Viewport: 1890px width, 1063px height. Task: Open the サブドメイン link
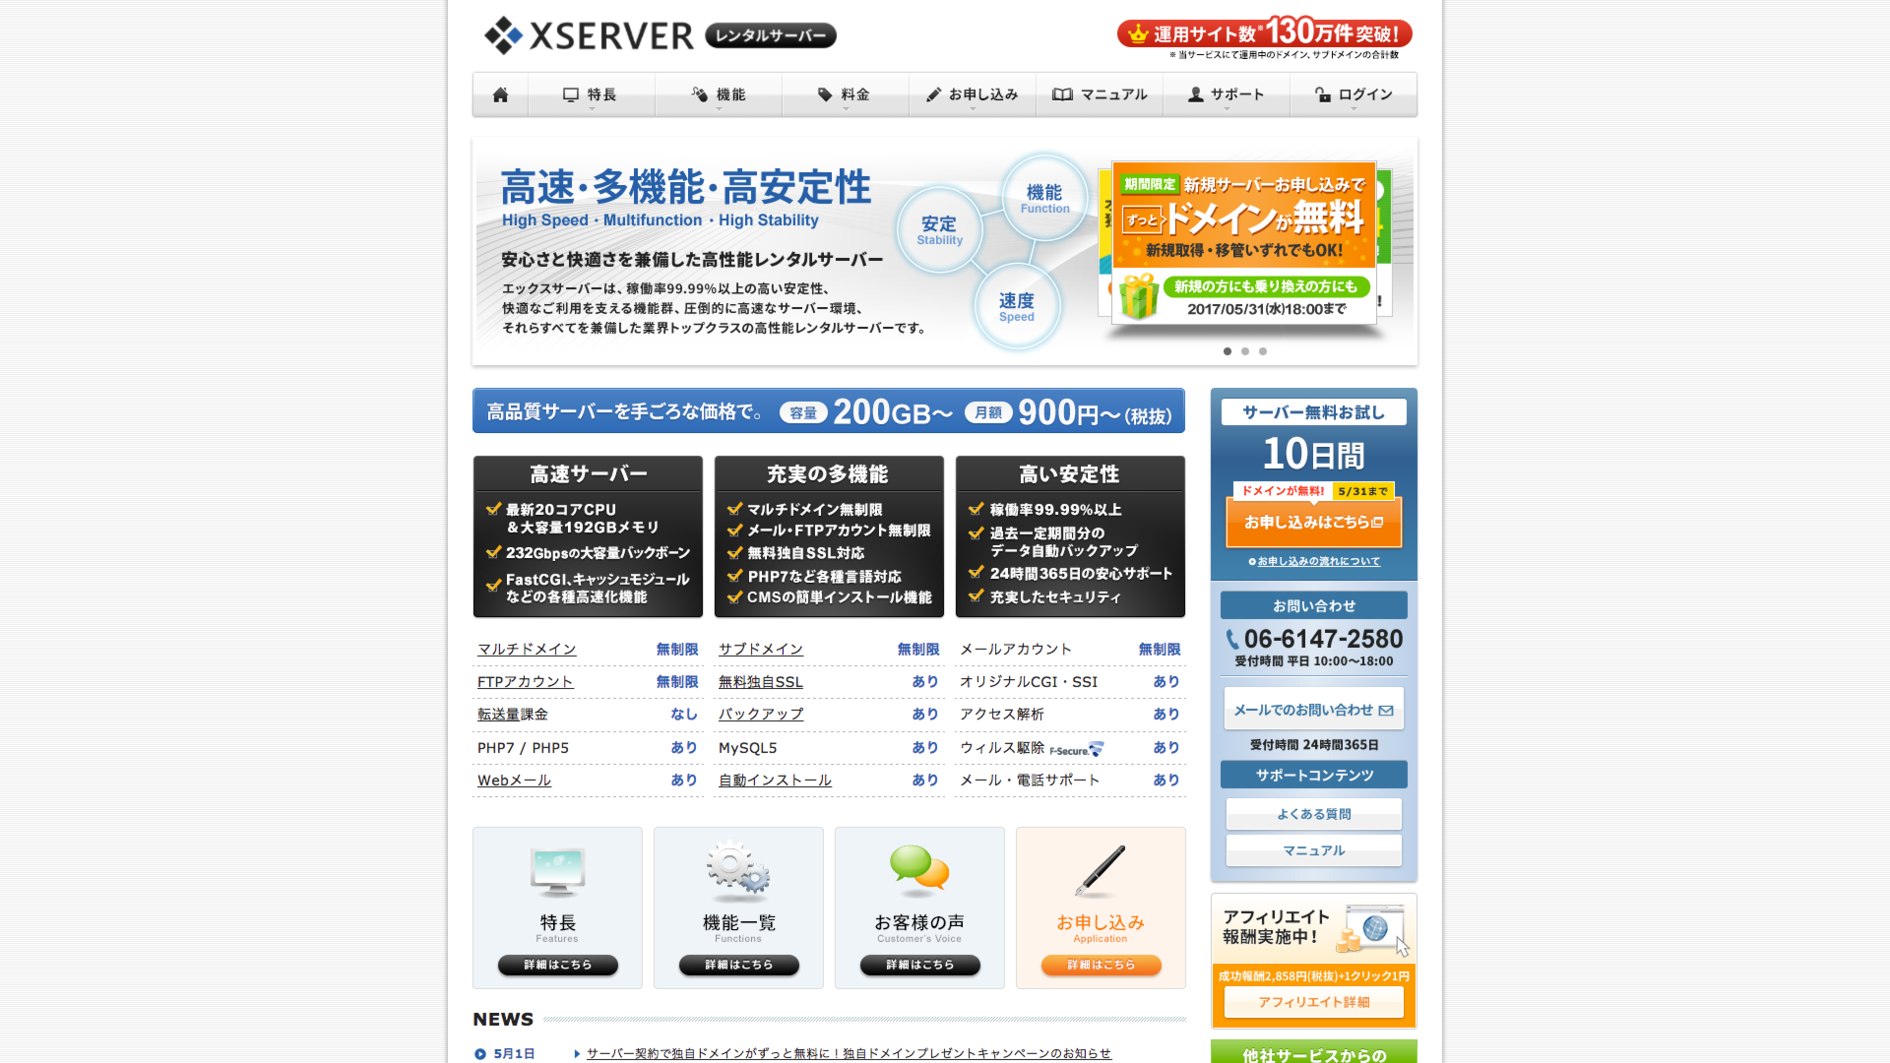pos(760,649)
